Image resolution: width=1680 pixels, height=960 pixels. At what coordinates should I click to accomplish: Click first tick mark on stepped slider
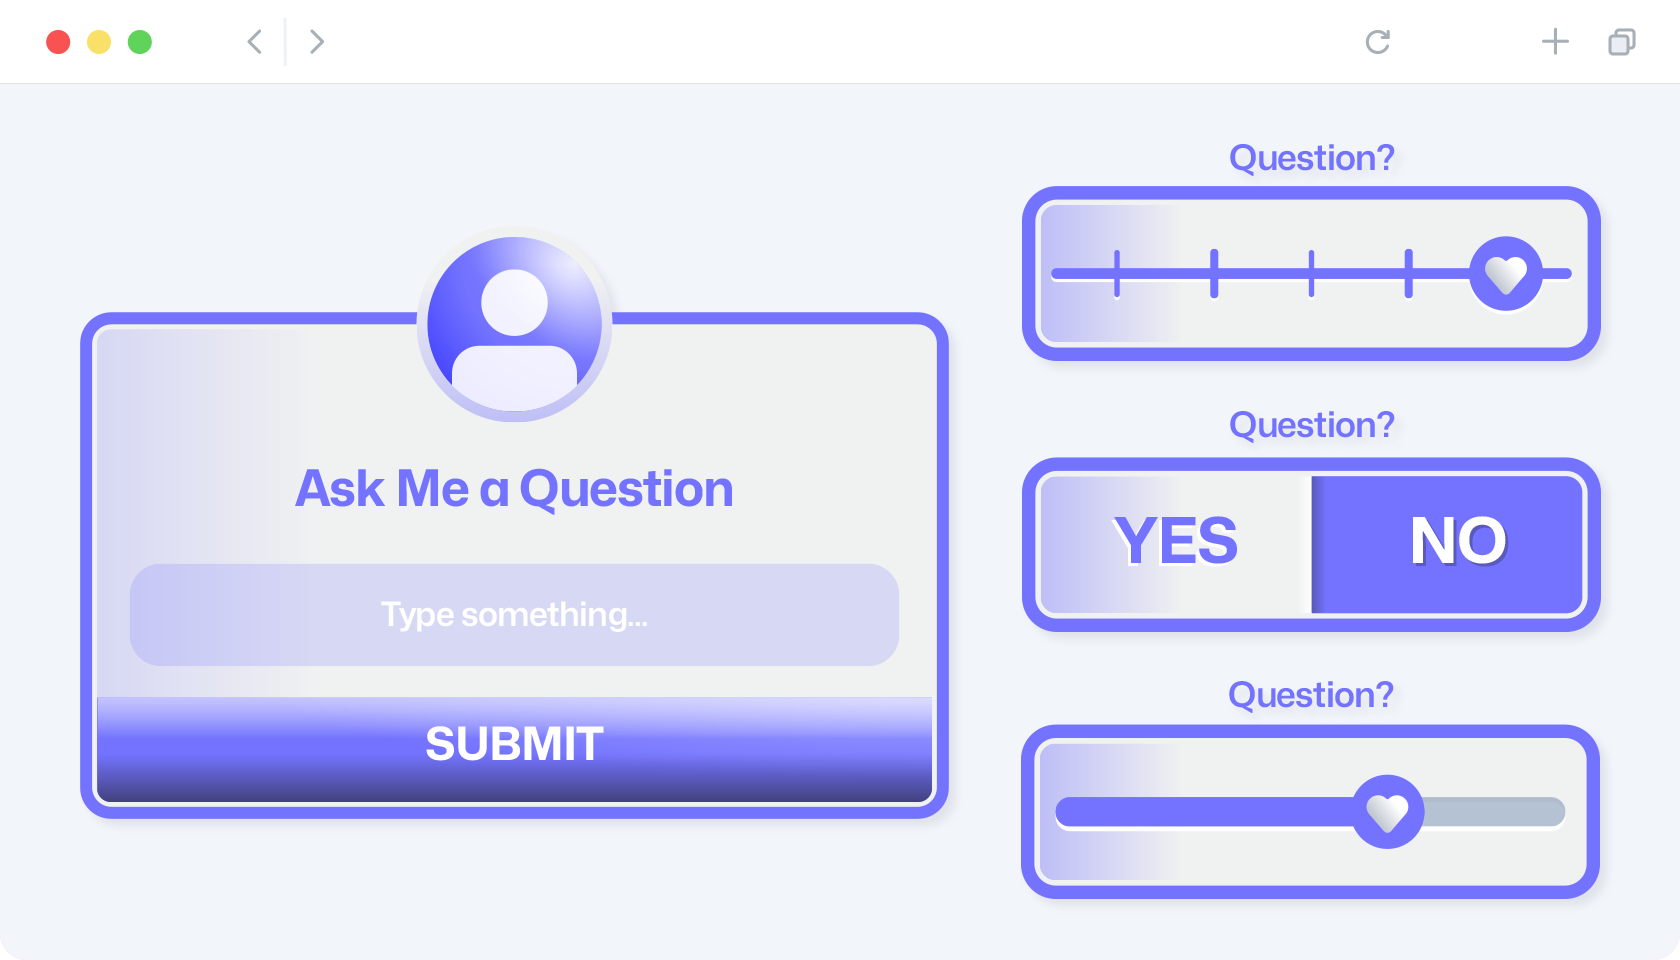pos(1117,273)
